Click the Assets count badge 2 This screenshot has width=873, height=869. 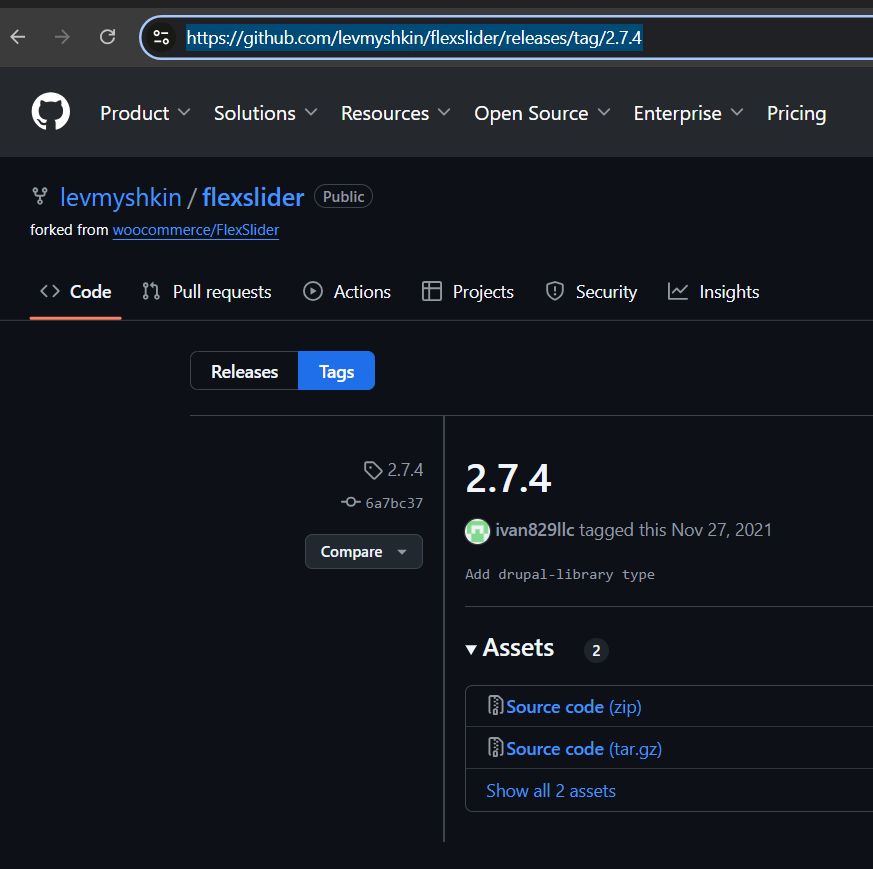point(596,650)
